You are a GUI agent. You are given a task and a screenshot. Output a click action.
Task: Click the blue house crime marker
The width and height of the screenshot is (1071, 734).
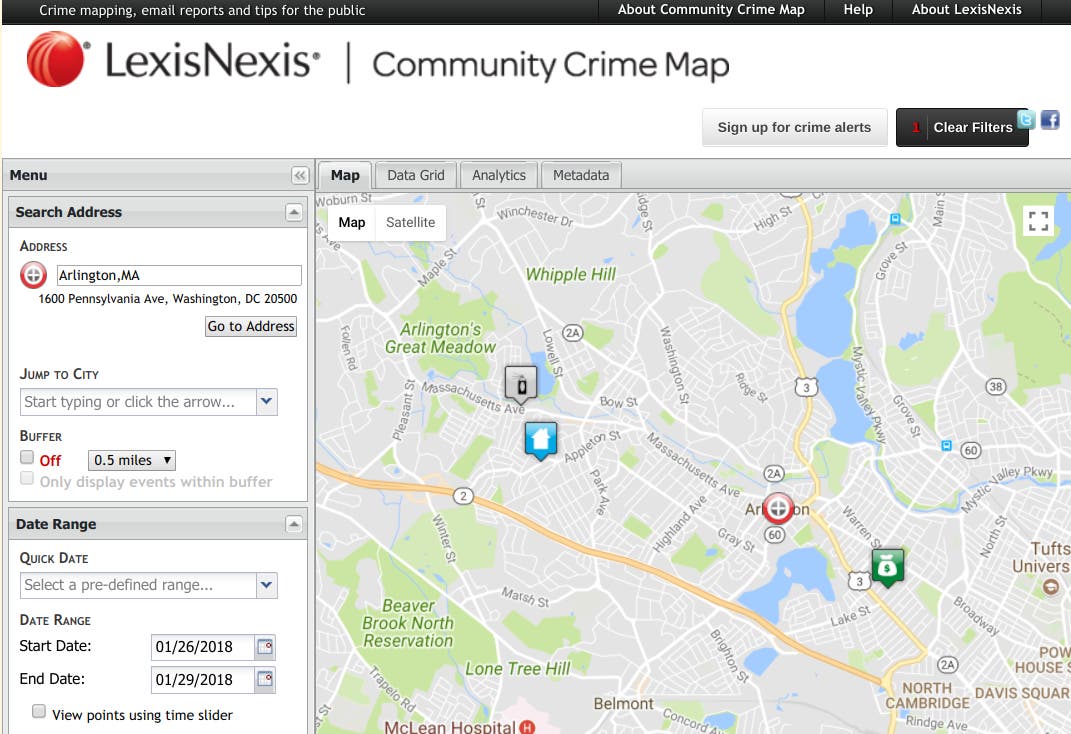(540, 439)
